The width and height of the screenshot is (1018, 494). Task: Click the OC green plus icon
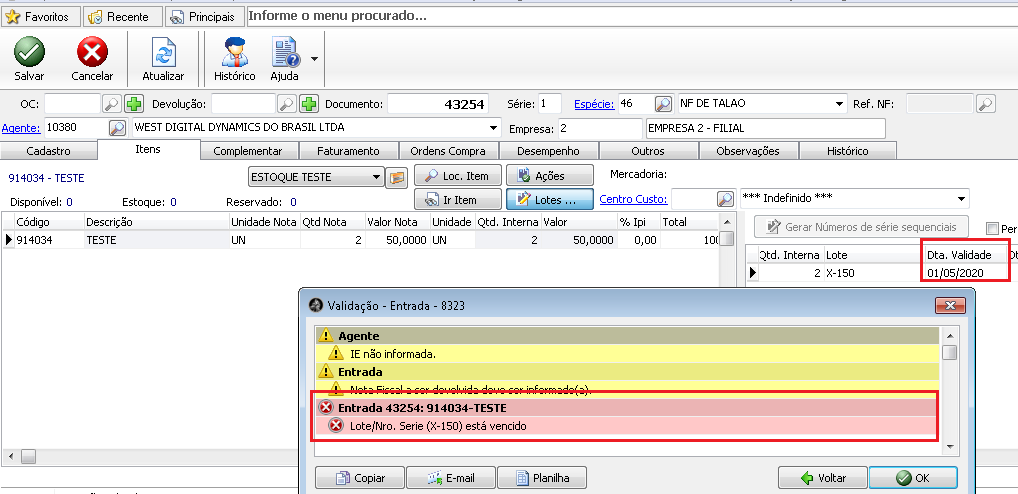click(x=134, y=104)
